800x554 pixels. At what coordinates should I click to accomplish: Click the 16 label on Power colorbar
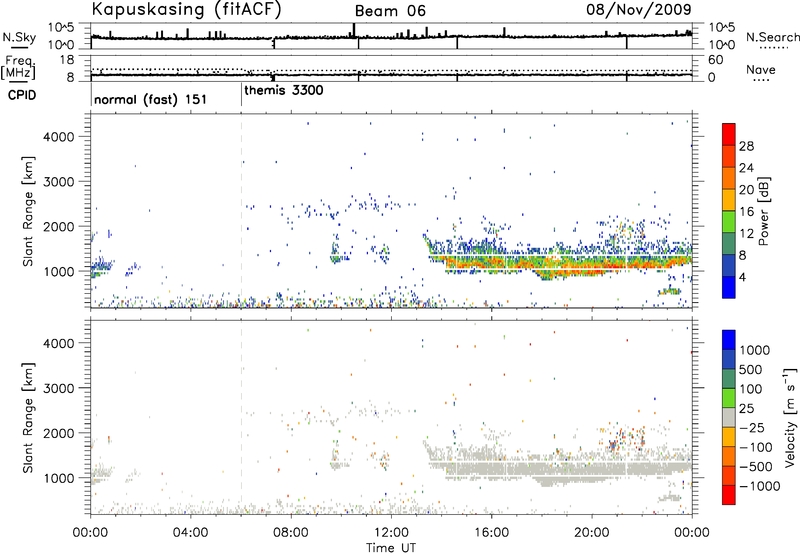pyautogui.click(x=746, y=212)
